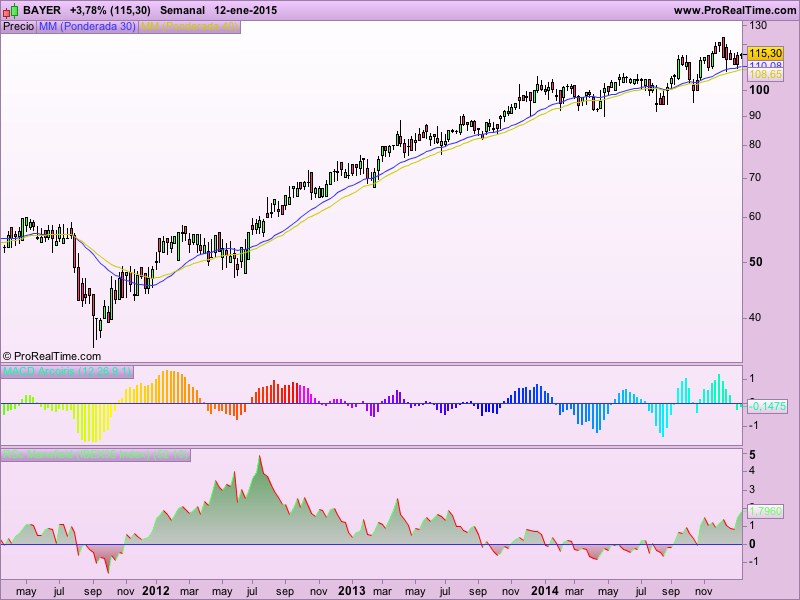The image size is (800, 600).
Task: Open the MACD Arcoiris (12 26 9 1) label
Action: pos(67,371)
